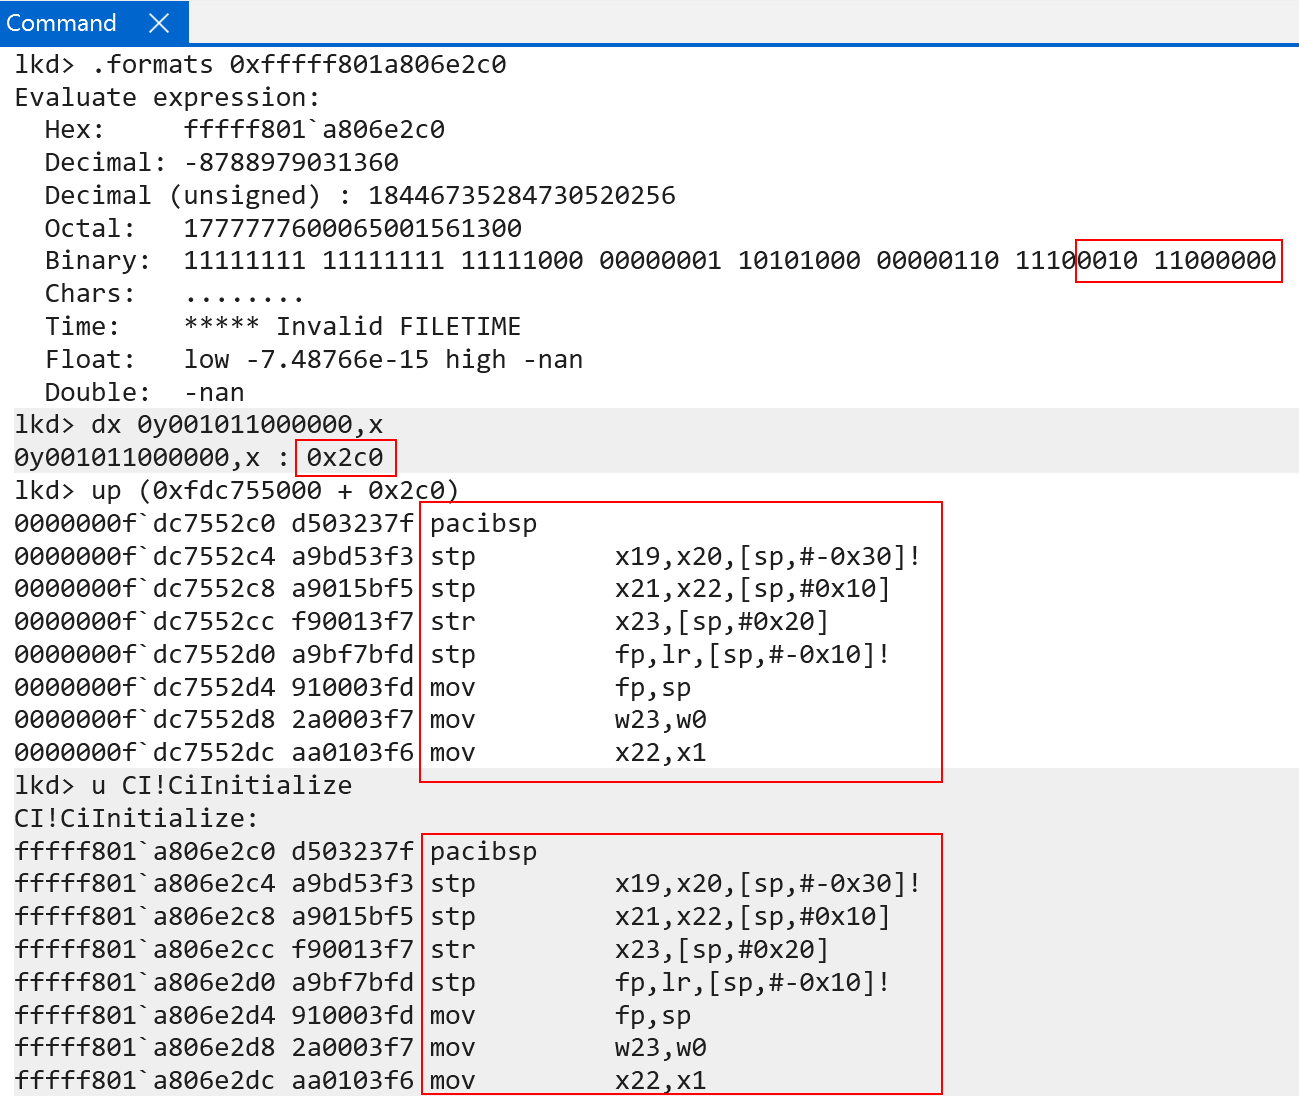The image size is (1299, 1096).
Task: Click pacibsp at address fffff801`a806e2c0
Action: 483,852
